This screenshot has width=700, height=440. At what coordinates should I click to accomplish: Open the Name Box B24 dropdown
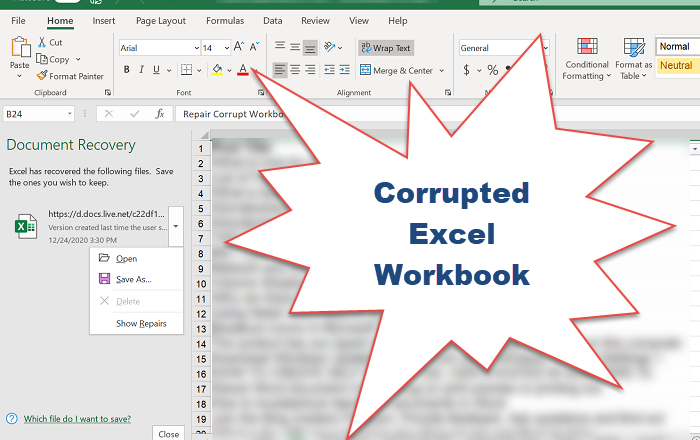(70, 114)
